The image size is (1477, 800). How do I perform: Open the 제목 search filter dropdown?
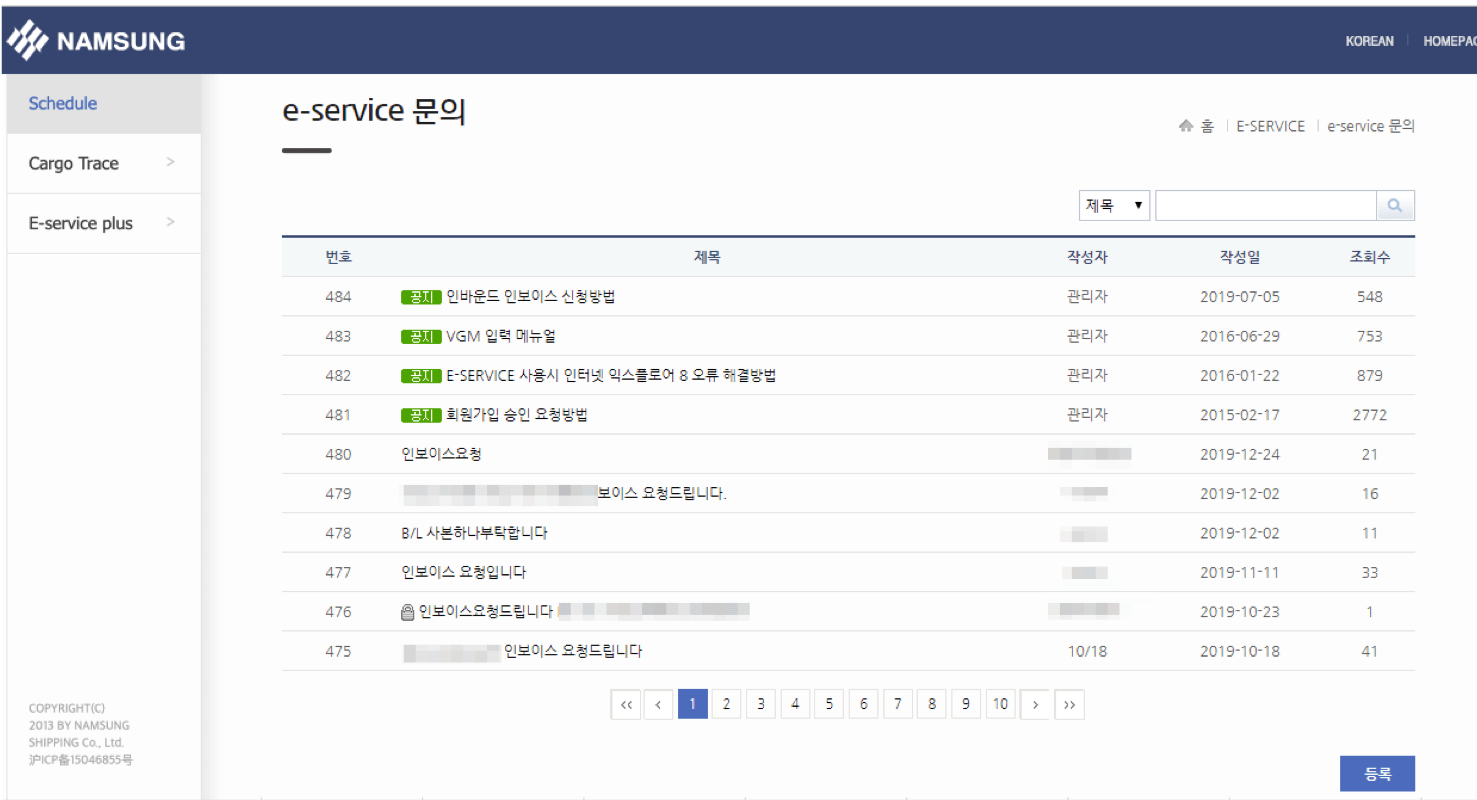(x=1114, y=206)
